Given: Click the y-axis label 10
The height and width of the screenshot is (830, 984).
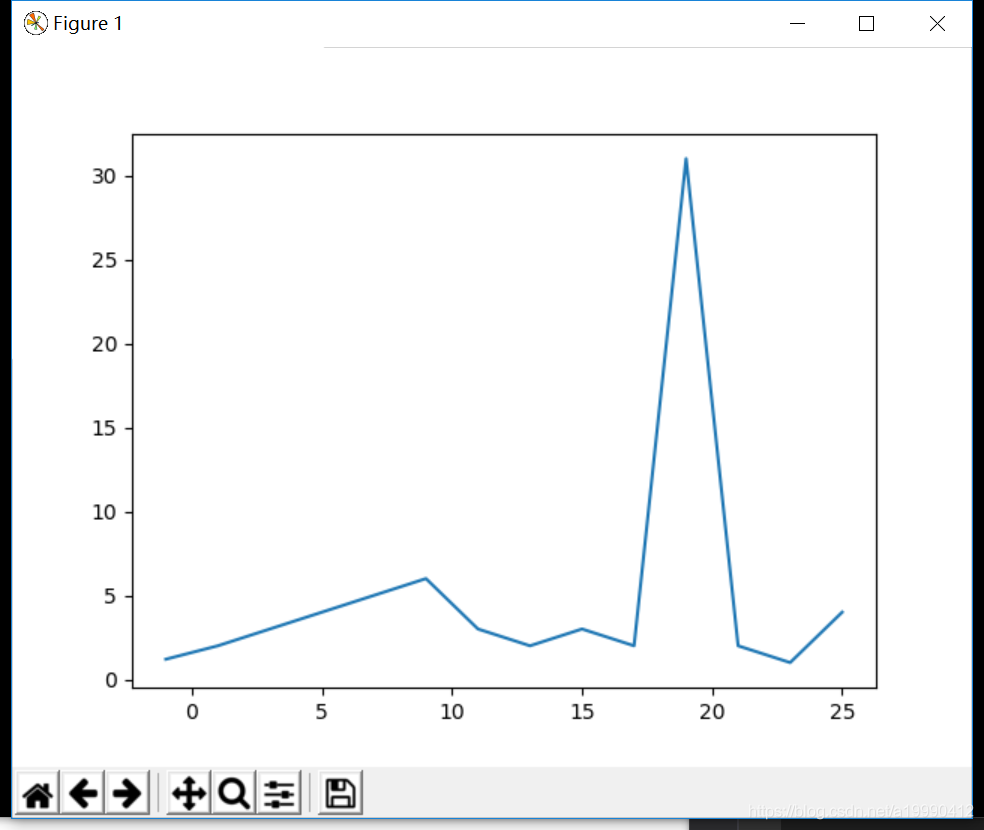Looking at the screenshot, I should 104,513.
